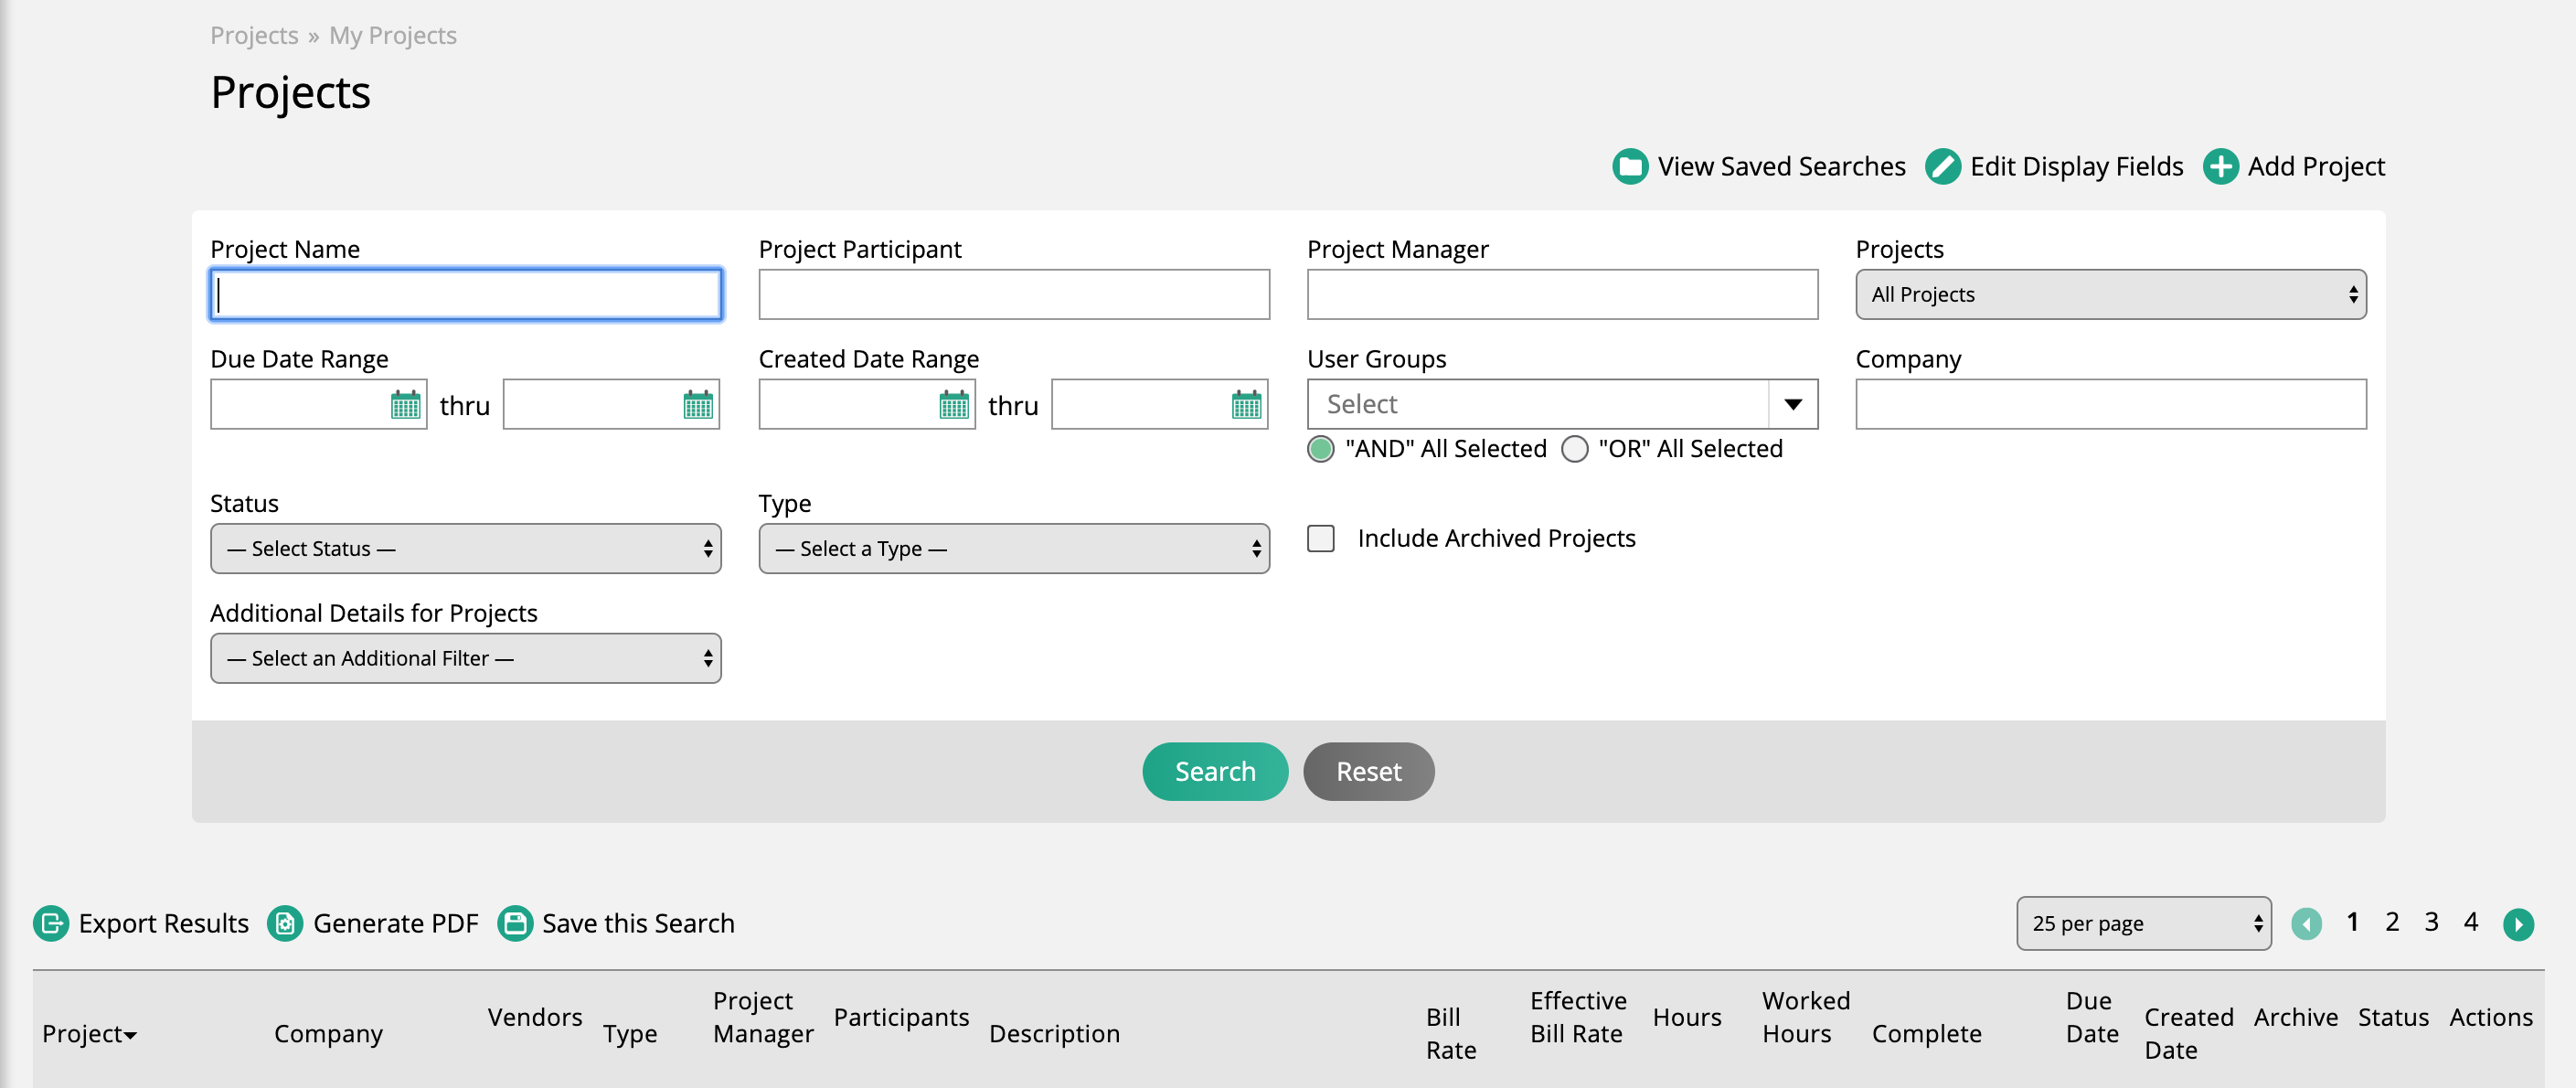2576x1088 pixels.
Task: Click the Status column header
Action: [x=2393, y=1017]
